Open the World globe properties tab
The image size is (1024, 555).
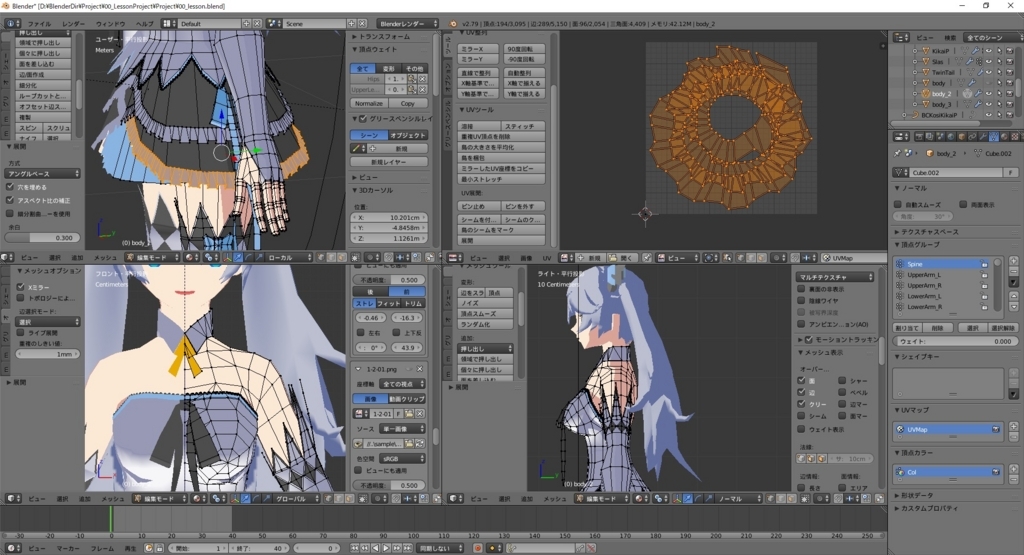[952, 136]
